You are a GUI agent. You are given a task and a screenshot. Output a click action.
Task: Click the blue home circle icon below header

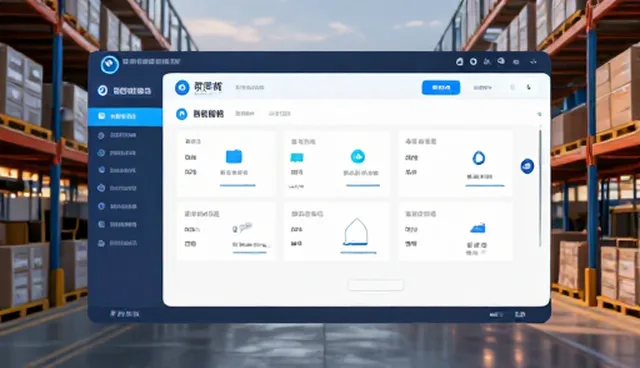point(181,114)
